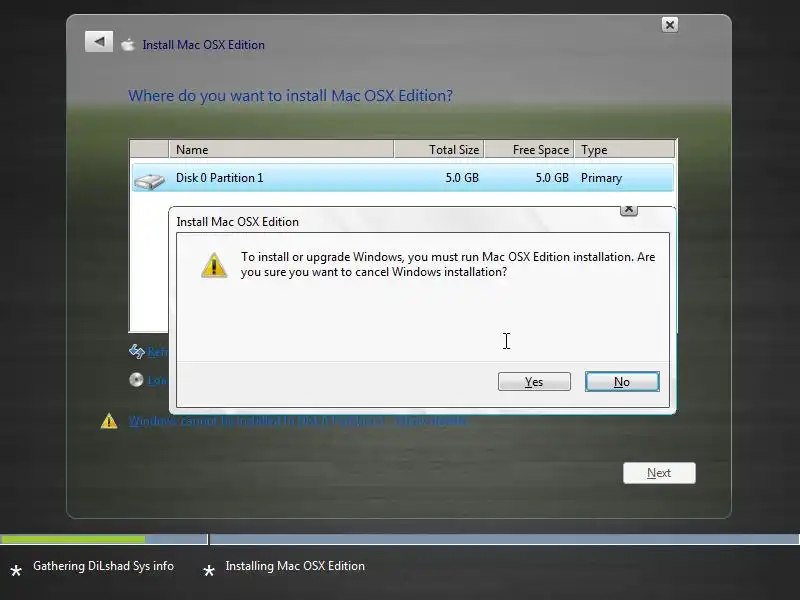
Task: Click the Next button
Action: click(659, 473)
